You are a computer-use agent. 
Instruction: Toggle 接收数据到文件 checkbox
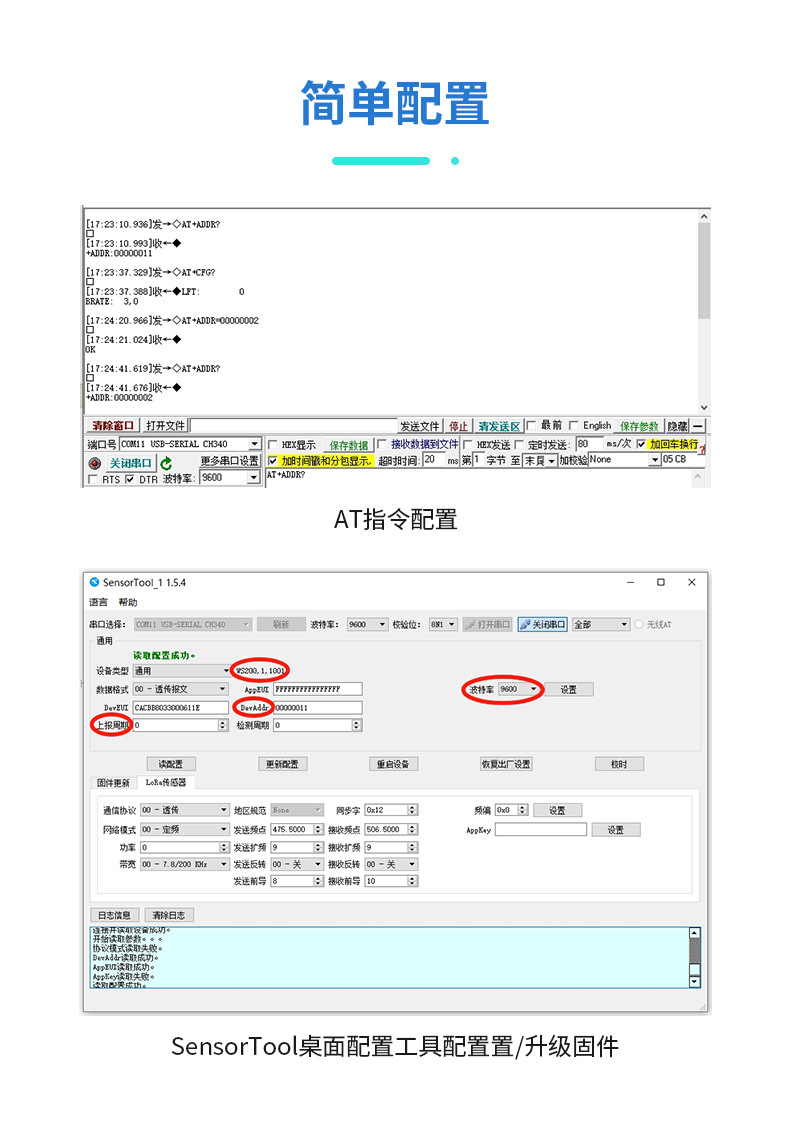381,445
